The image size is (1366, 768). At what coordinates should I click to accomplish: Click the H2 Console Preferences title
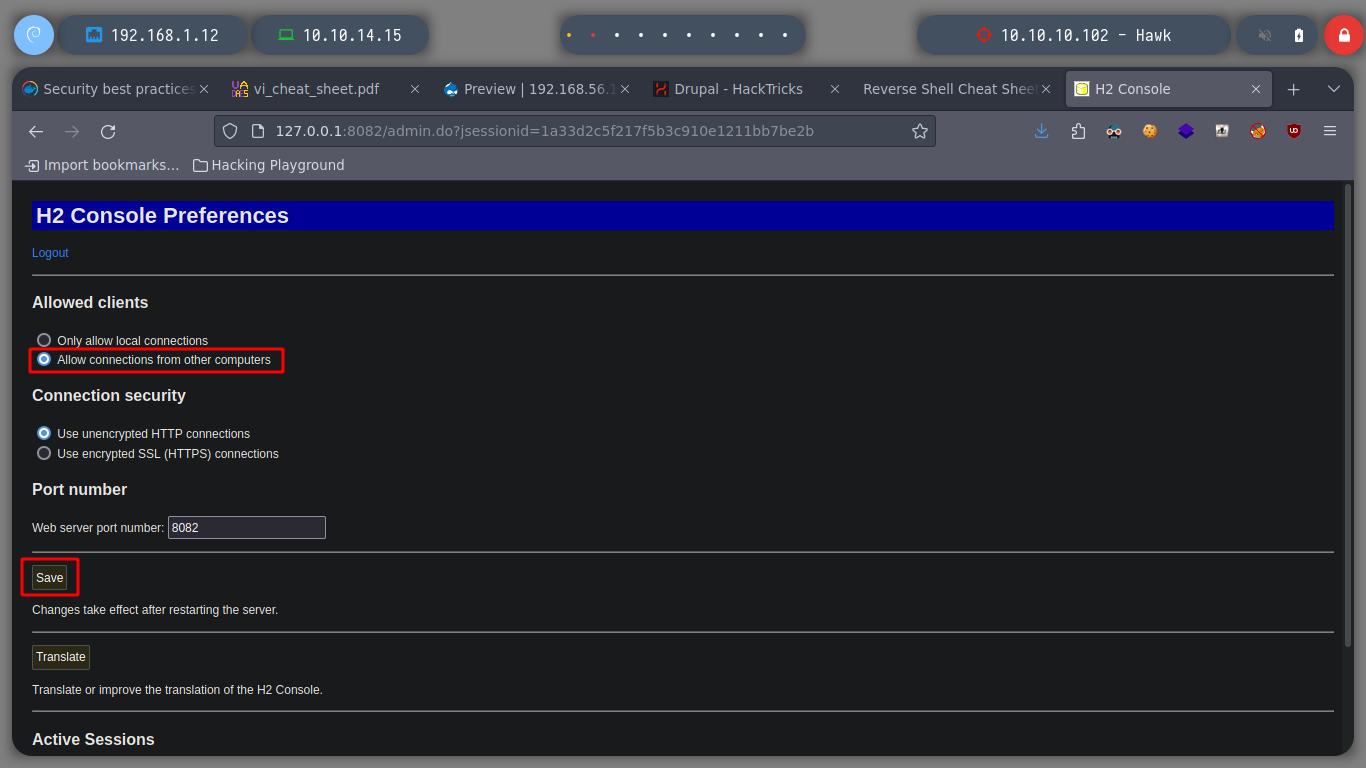pyautogui.click(x=162, y=216)
